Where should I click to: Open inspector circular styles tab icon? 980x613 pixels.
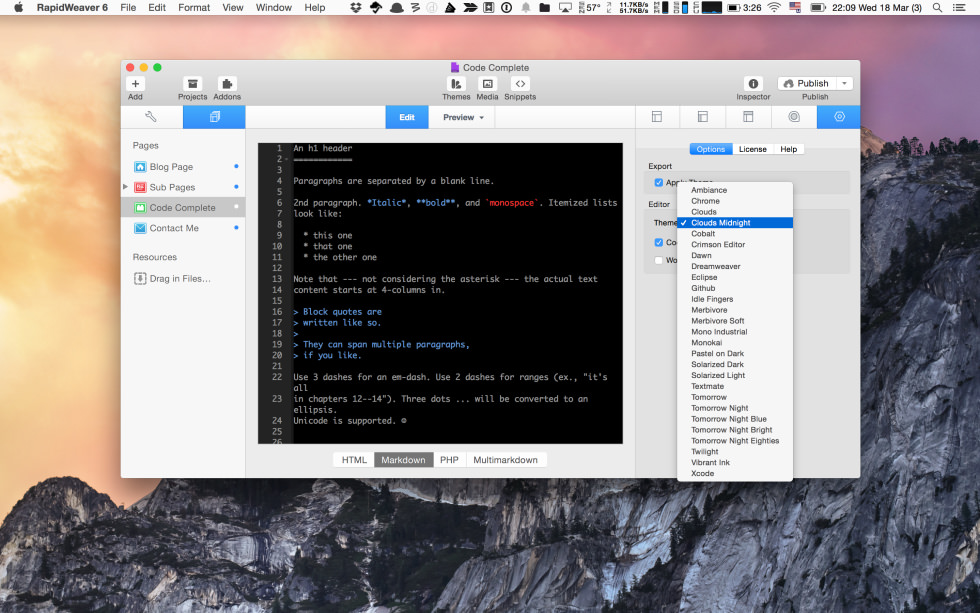coord(794,117)
